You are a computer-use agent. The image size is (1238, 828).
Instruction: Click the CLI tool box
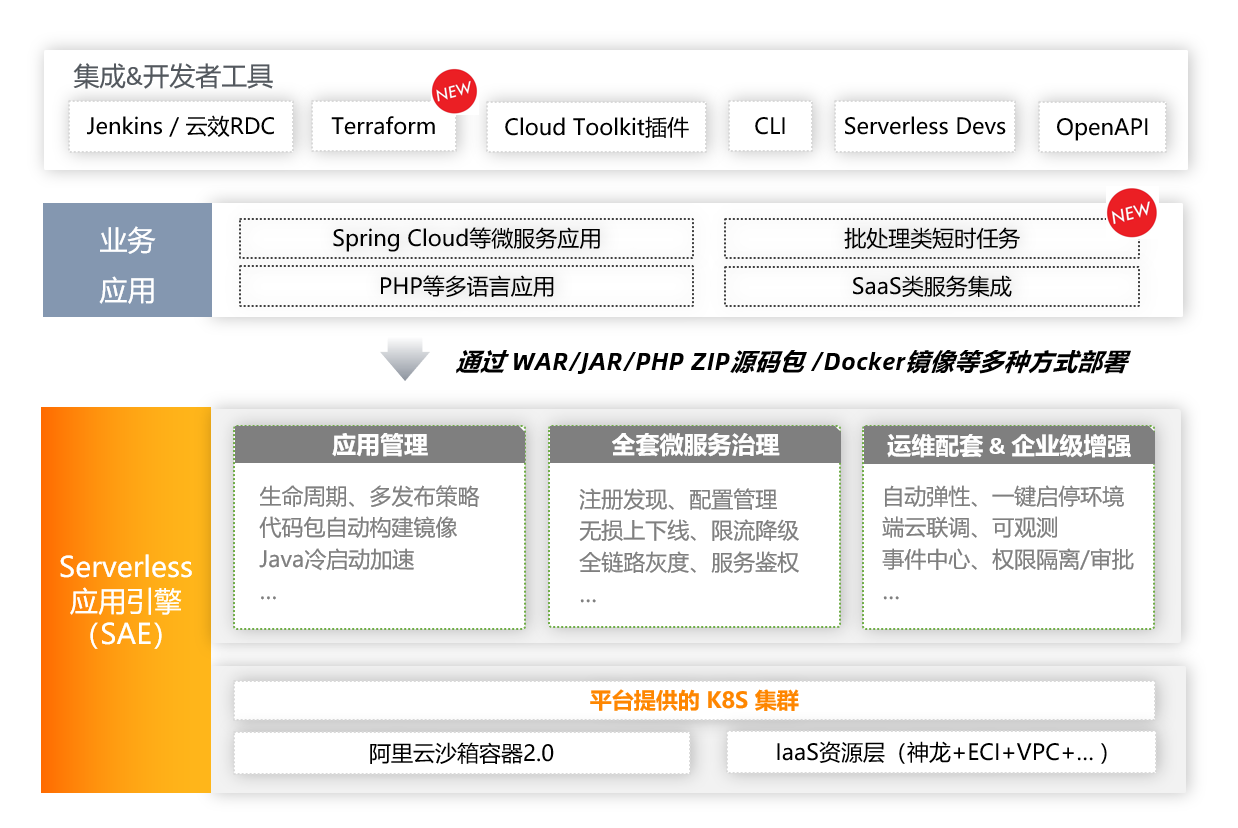pos(770,126)
